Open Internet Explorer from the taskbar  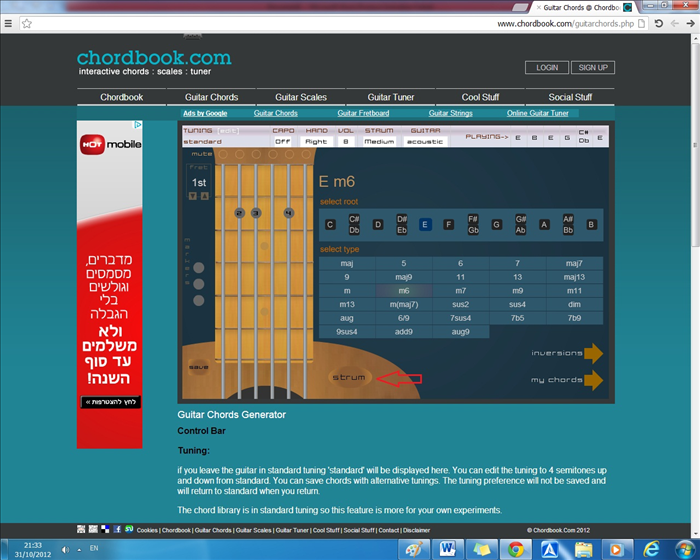pos(651,549)
